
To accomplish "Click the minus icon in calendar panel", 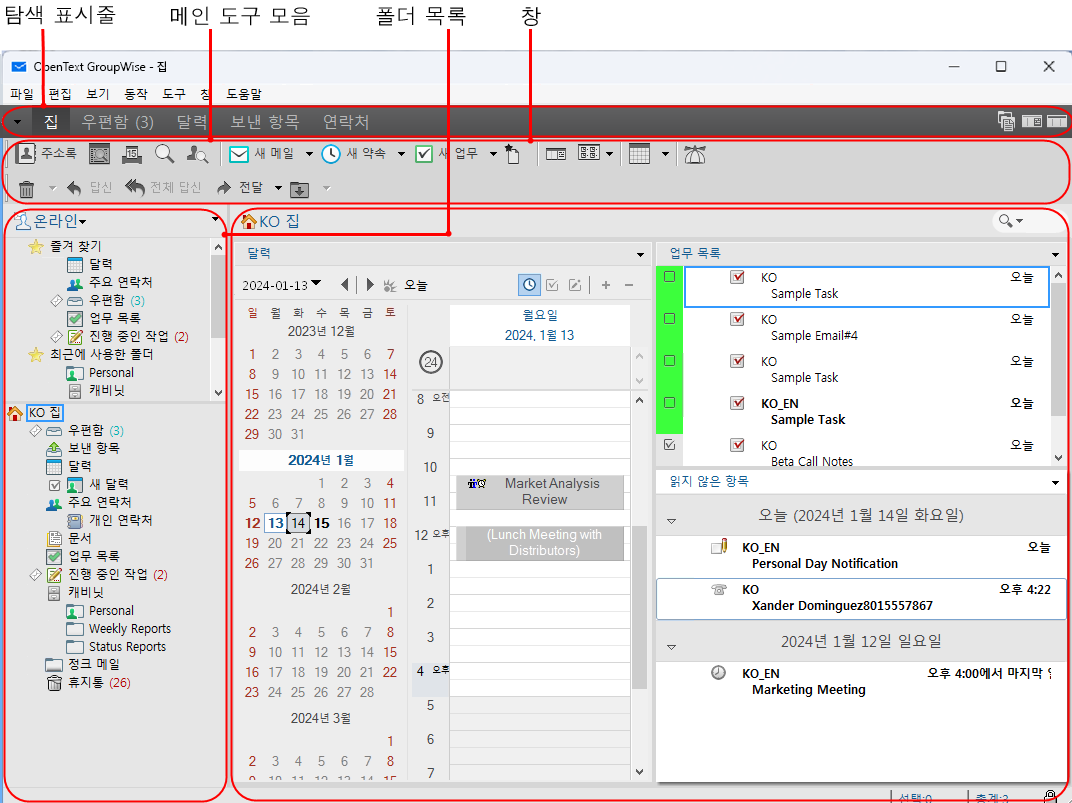I will pos(629,285).
